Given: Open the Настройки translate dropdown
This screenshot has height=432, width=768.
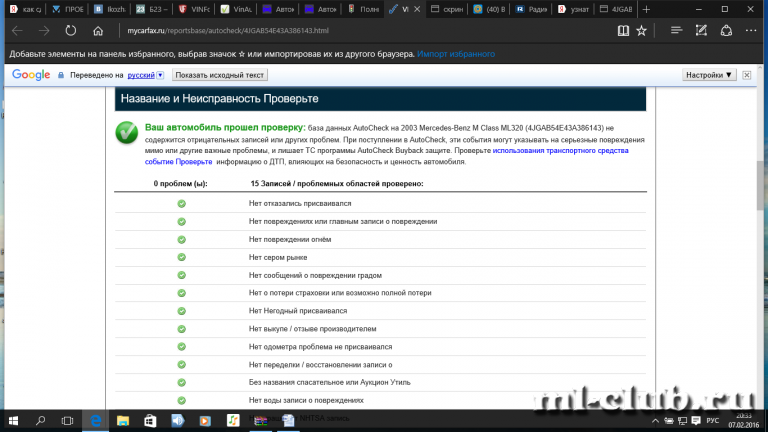Looking at the screenshot, I should [710, 75].
